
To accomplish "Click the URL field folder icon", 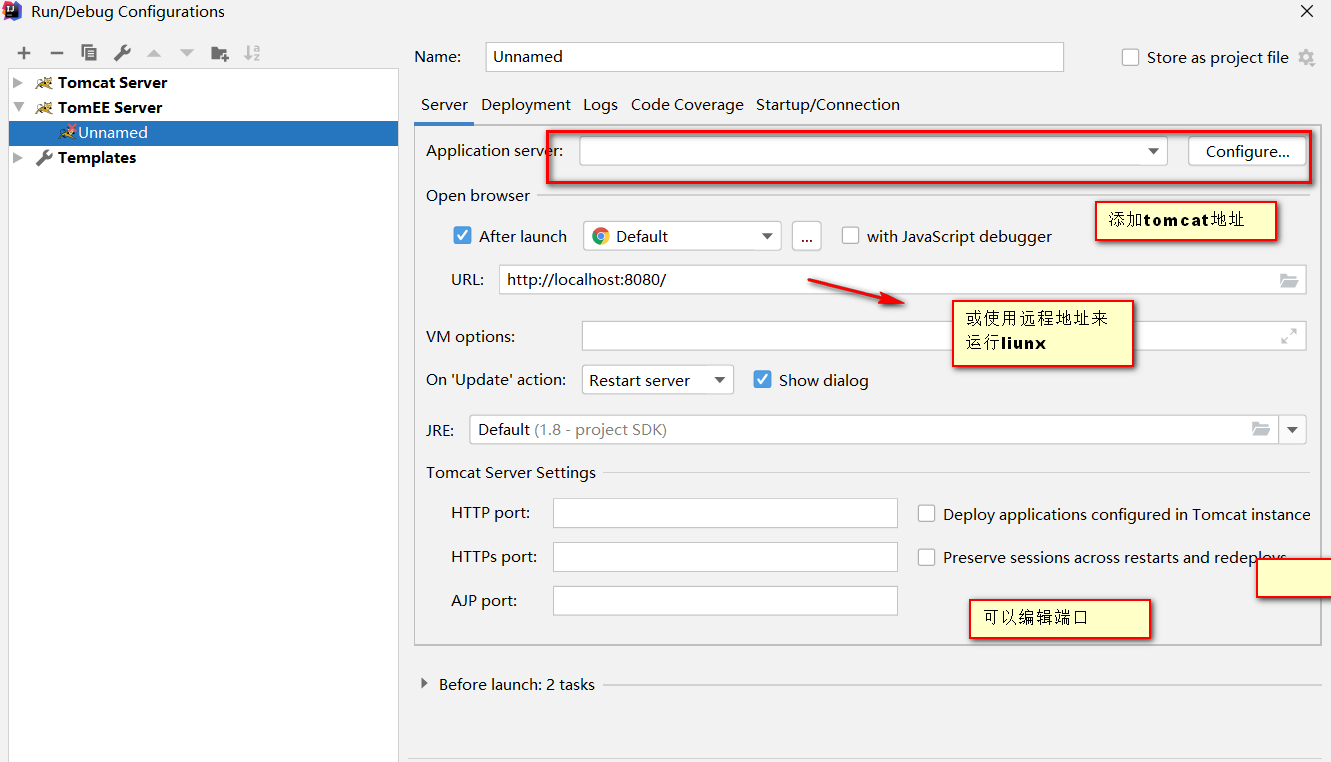I will (x=1289, y=280).
